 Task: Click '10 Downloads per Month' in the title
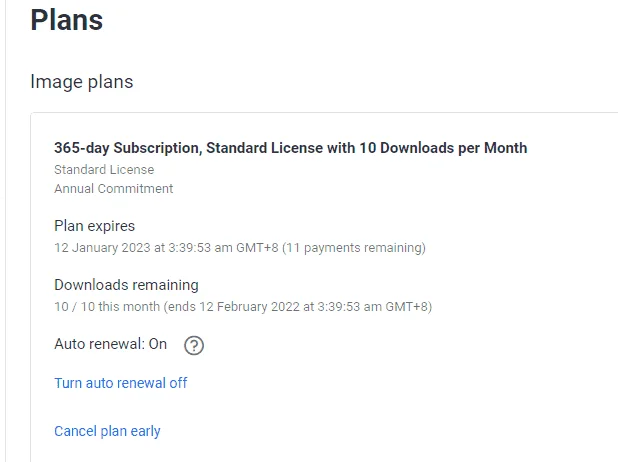(x=443, y=148)
